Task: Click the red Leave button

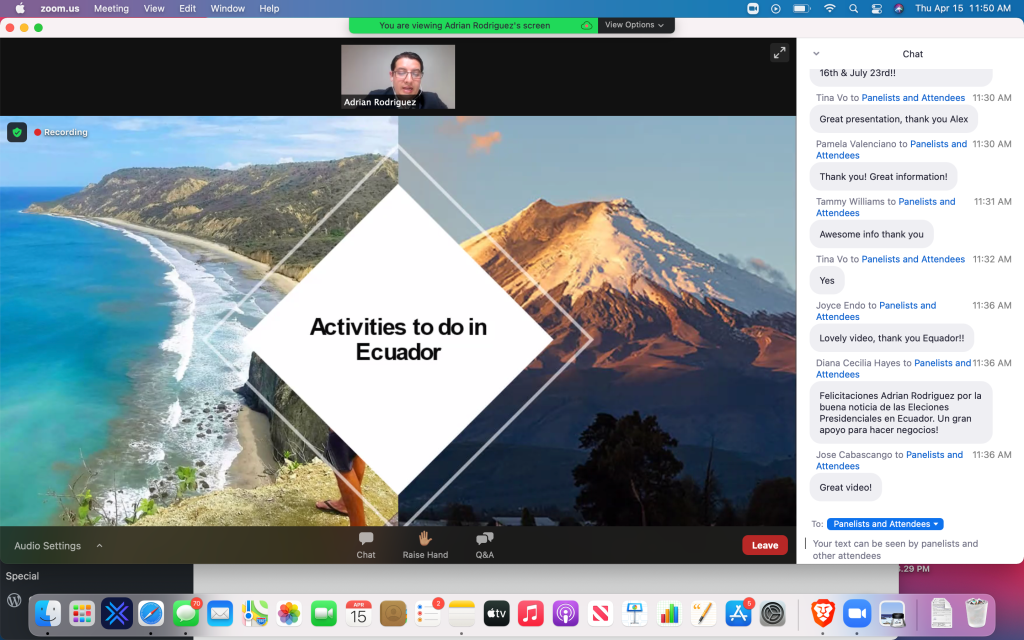Action: pyautogui.click(x=764, y=545)
